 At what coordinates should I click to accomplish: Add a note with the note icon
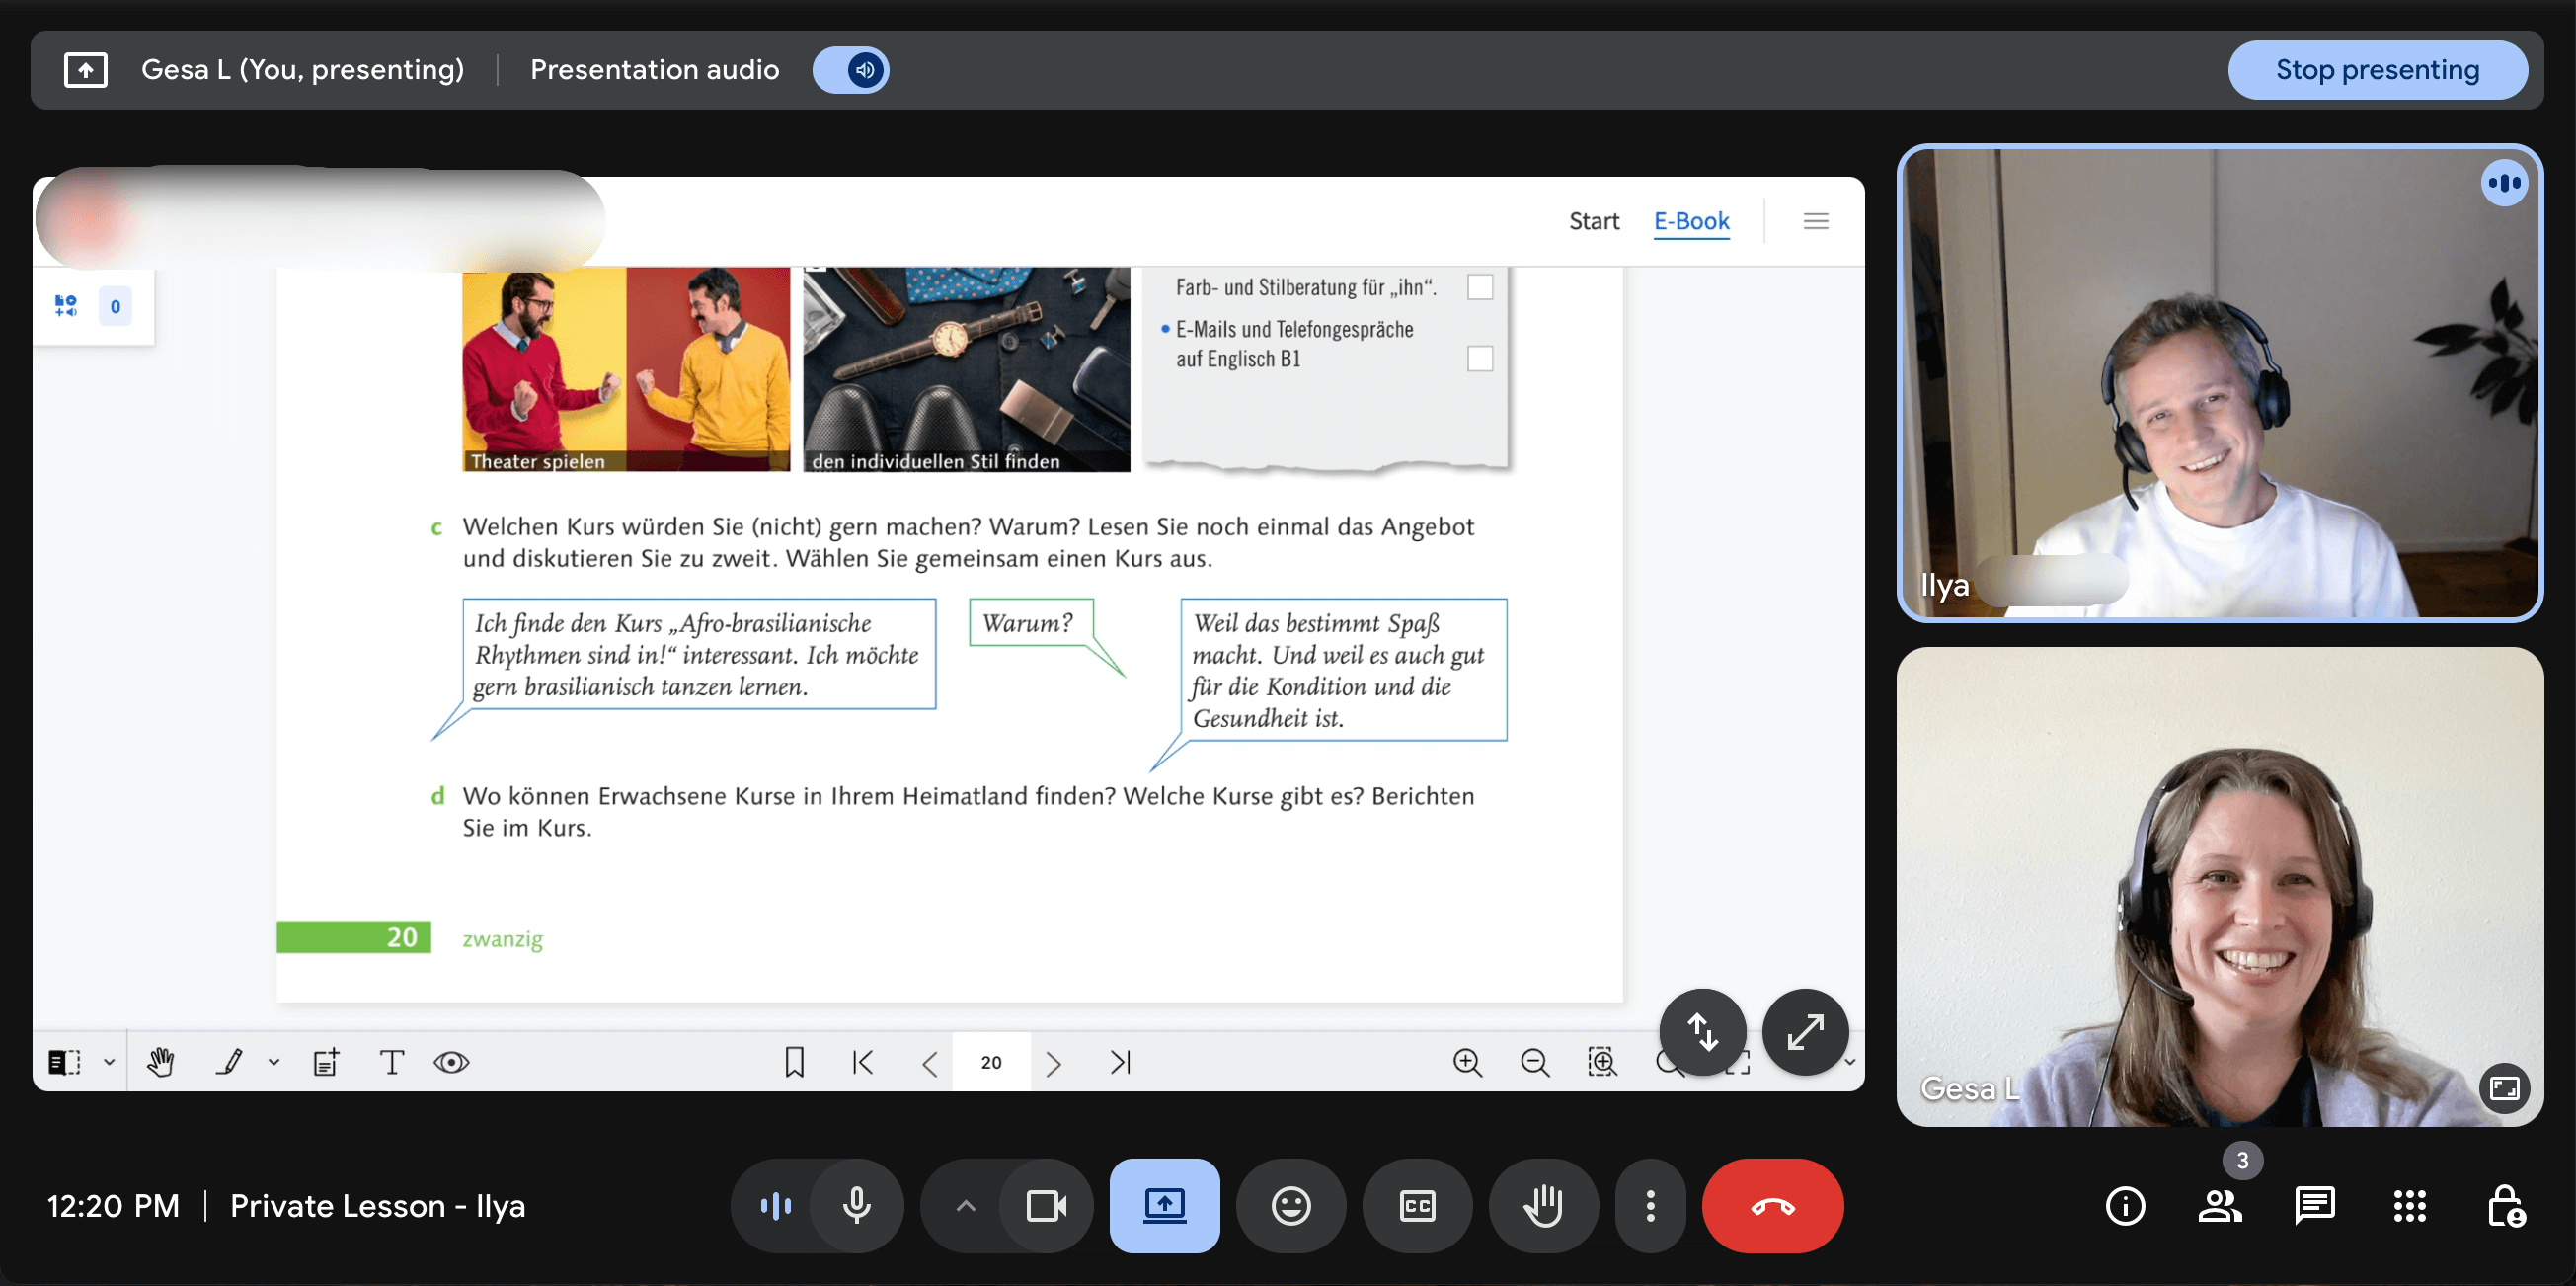325,1061
